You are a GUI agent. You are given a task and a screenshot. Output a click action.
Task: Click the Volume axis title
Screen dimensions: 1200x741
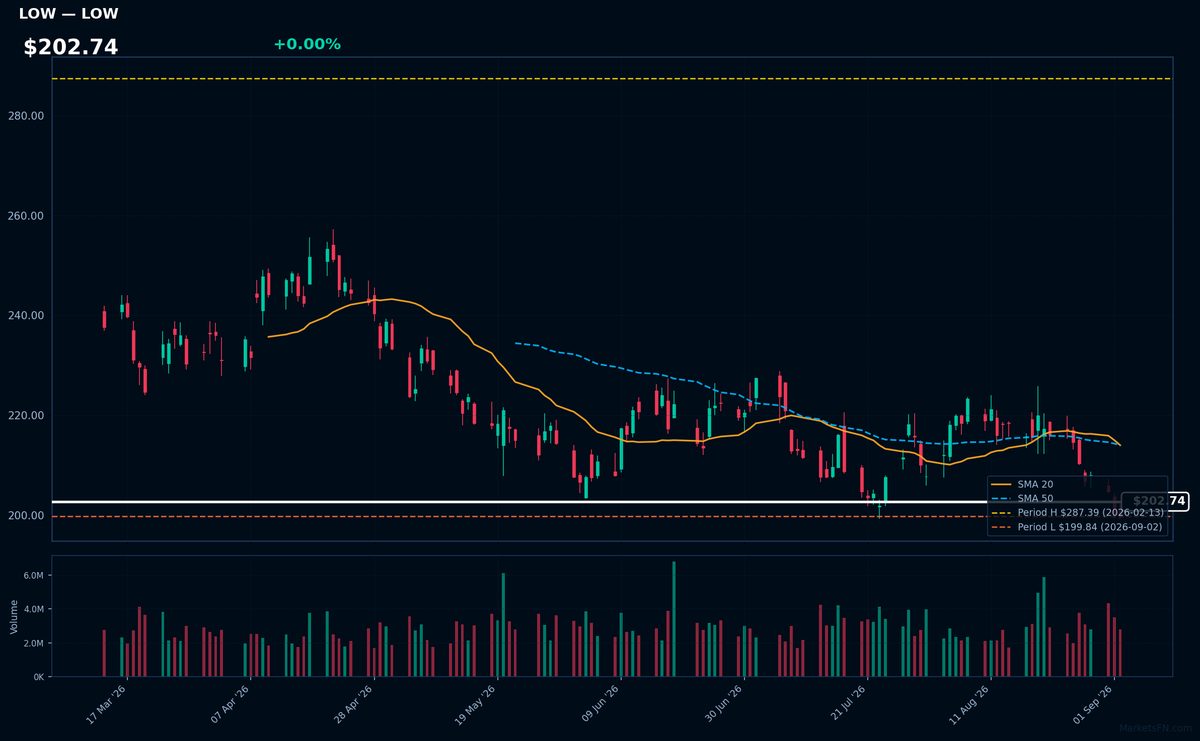click(13, 616)
